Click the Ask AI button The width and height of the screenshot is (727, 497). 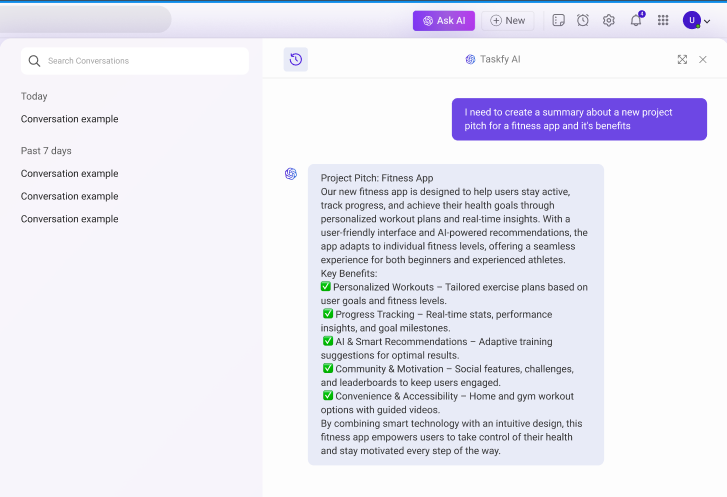tap(444, 21)
